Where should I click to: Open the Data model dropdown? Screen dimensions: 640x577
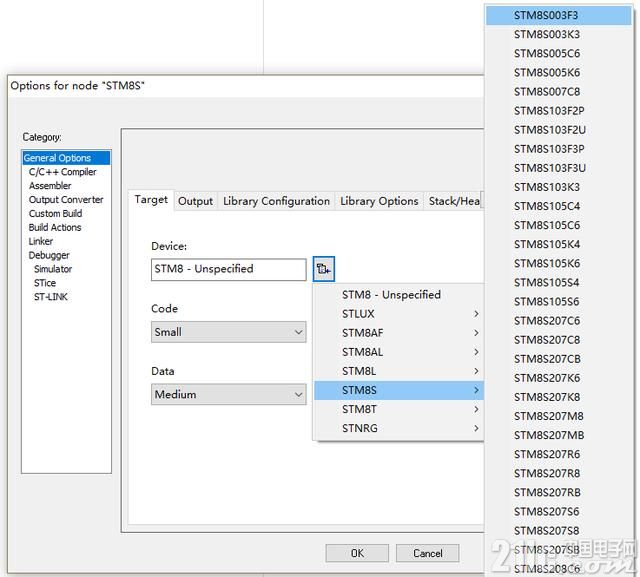point(229,394)
